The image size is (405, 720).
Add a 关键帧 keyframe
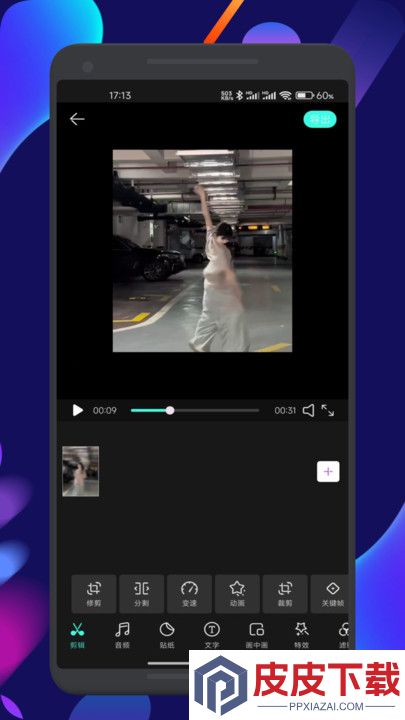pos(330,594)
